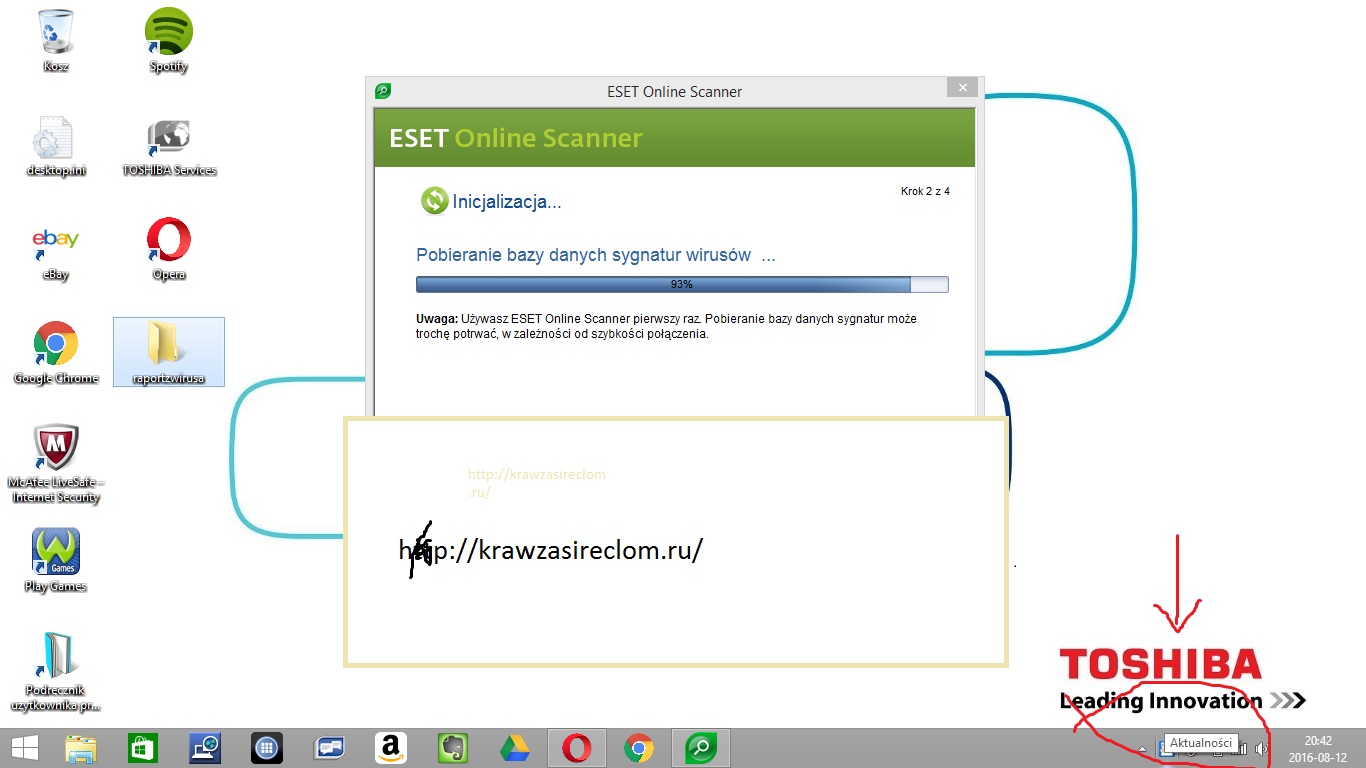This screenshot has height=768, width=1366.
Task: Switch to ESET Online Scanner taskbar button
Action: point(700,748)
